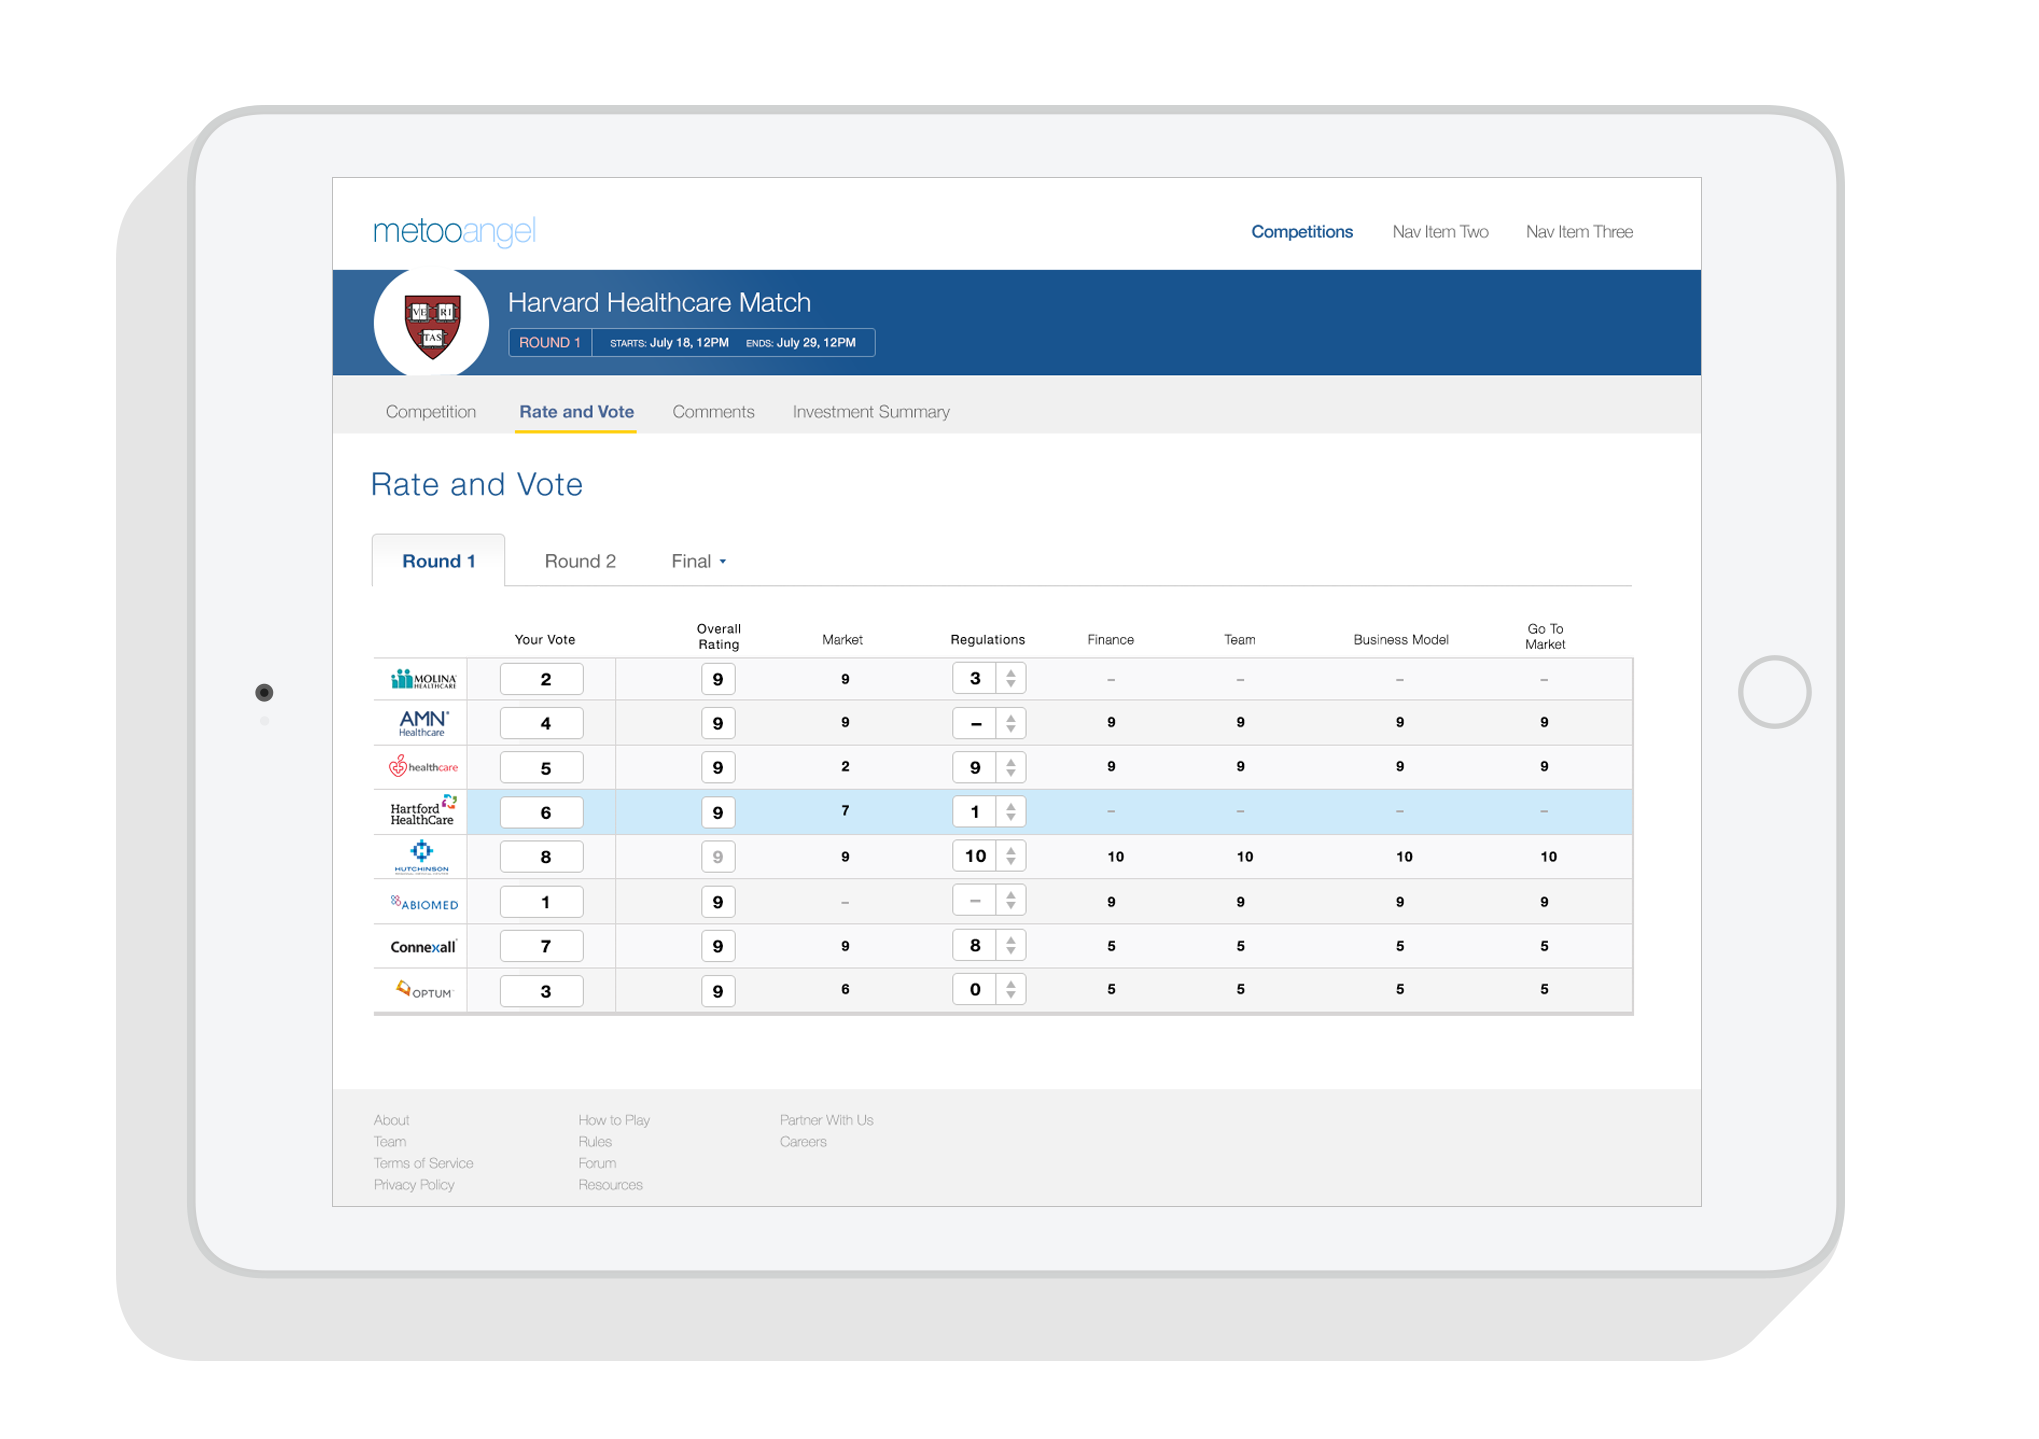The image size is (2039, 1439).
Task: Go to Competitions in top navigation
Action: 1301,232
